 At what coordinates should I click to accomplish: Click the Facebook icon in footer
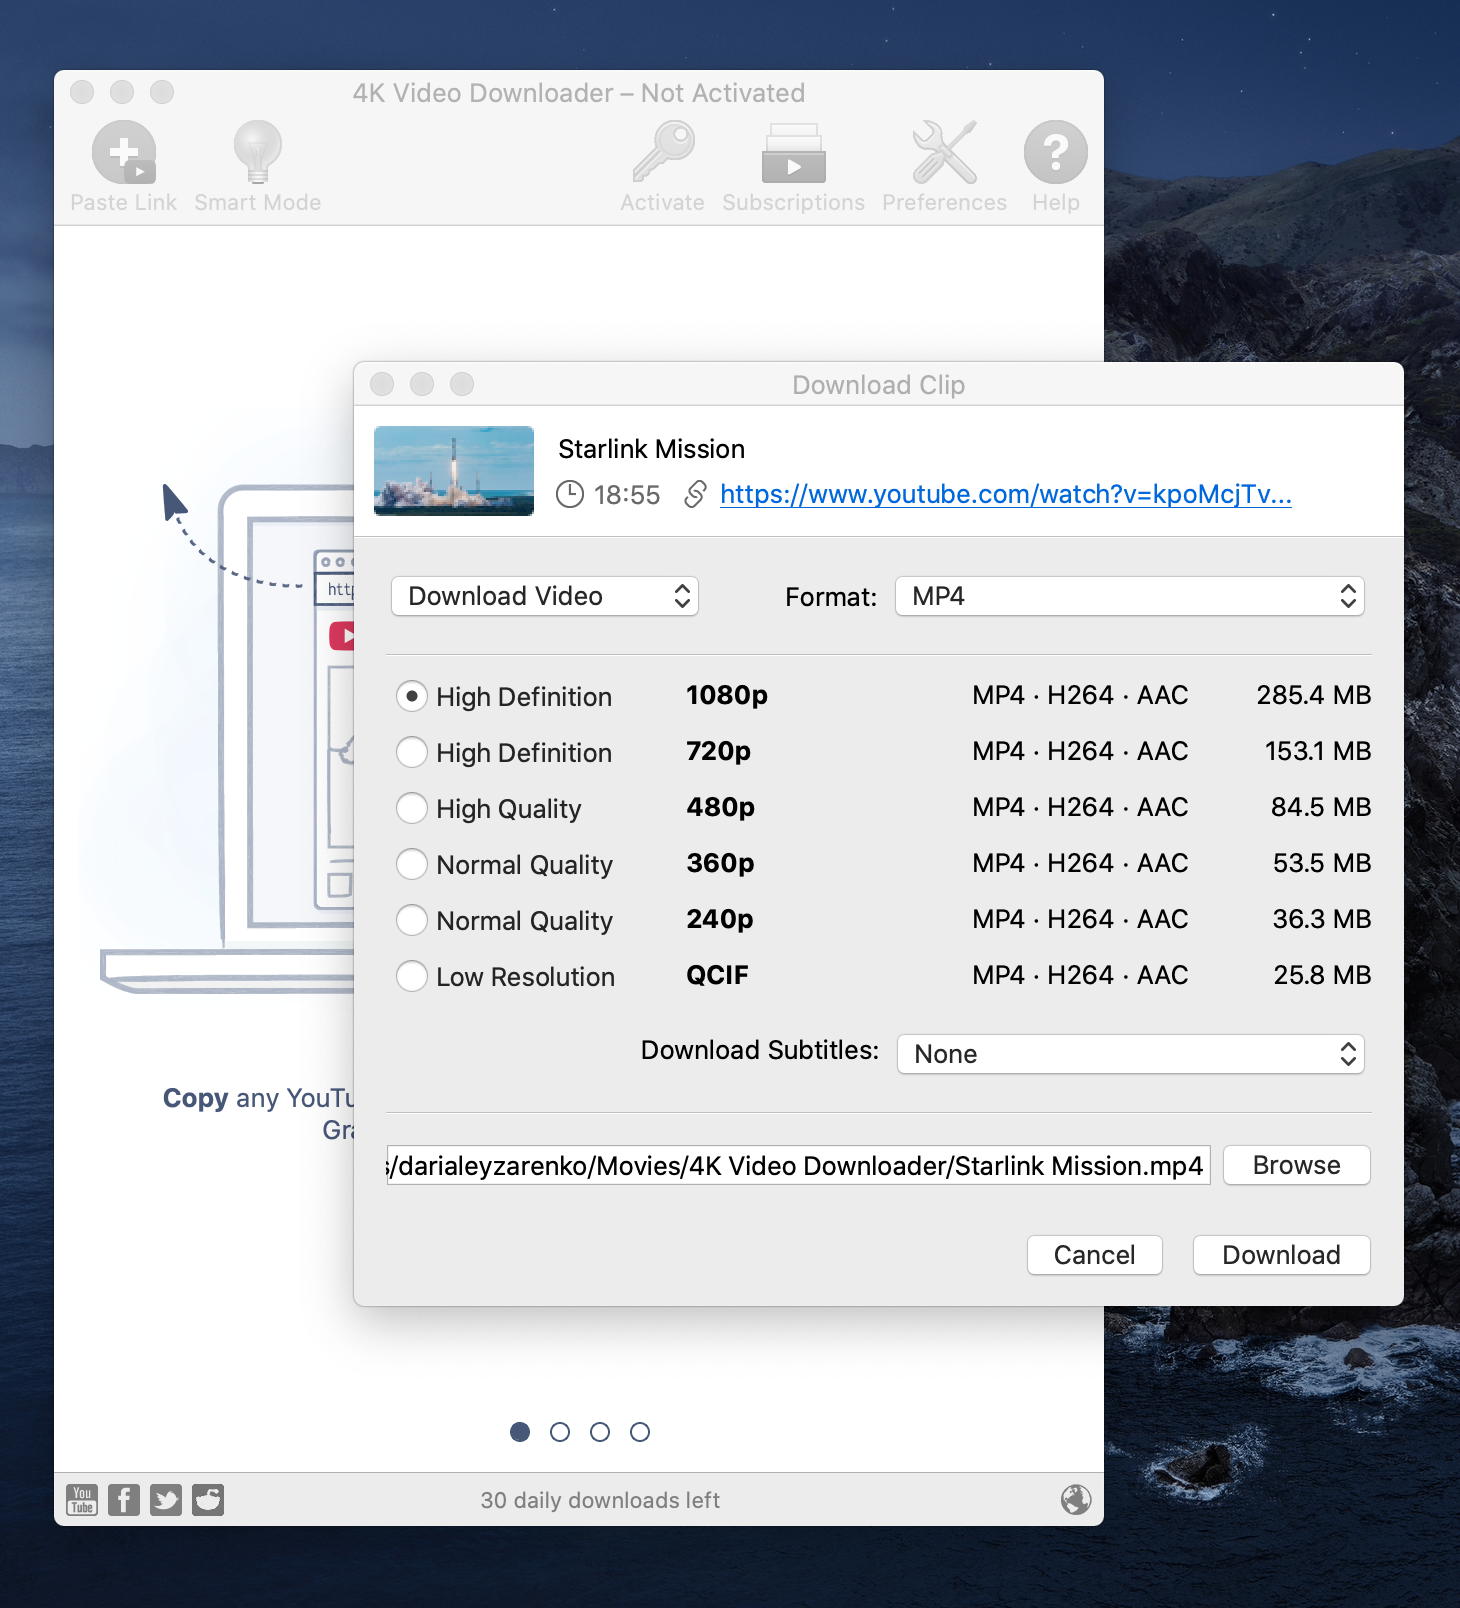pyautogui.click(x=124, y=1500)
